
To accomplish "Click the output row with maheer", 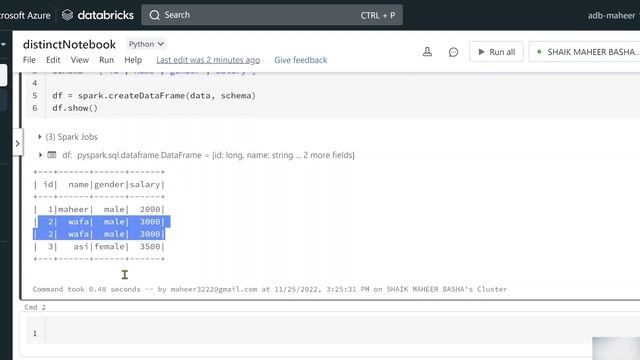I will coord(99,209).
